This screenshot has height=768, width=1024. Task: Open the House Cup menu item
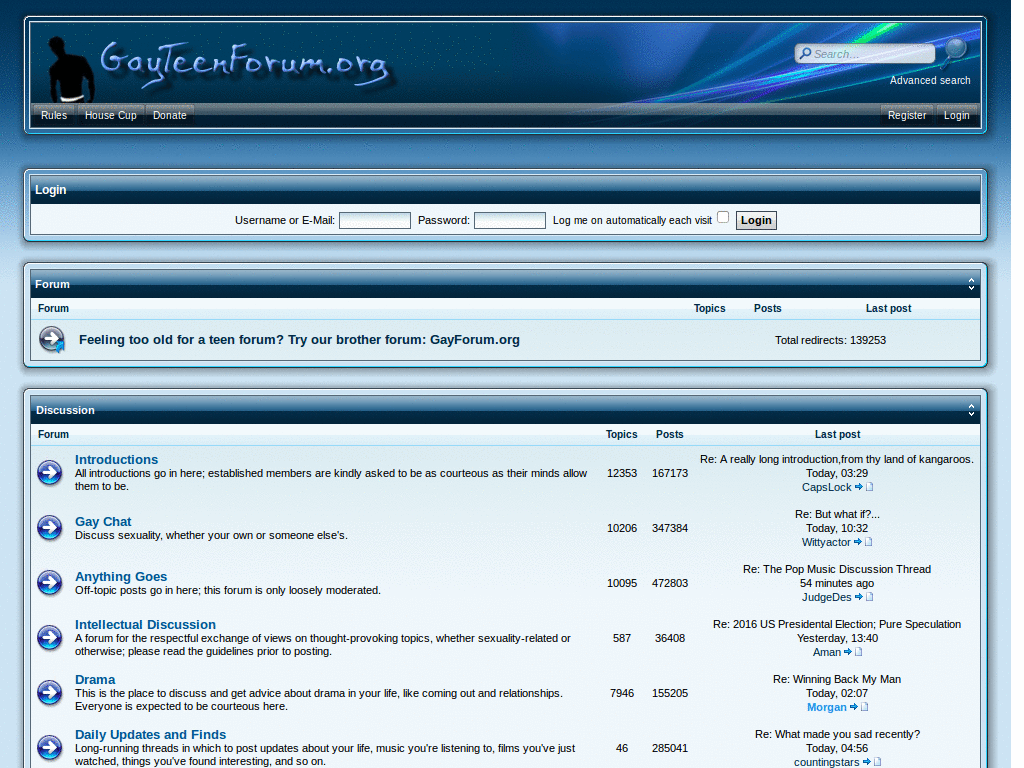tap(110, 115)
